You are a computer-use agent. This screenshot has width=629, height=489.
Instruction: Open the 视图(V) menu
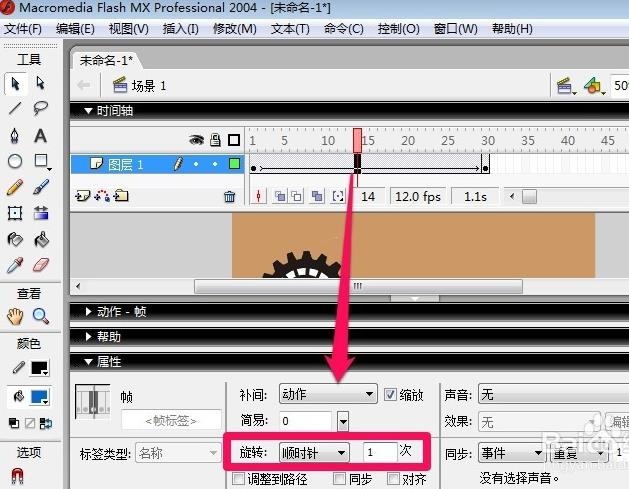[x=129, y=29]
